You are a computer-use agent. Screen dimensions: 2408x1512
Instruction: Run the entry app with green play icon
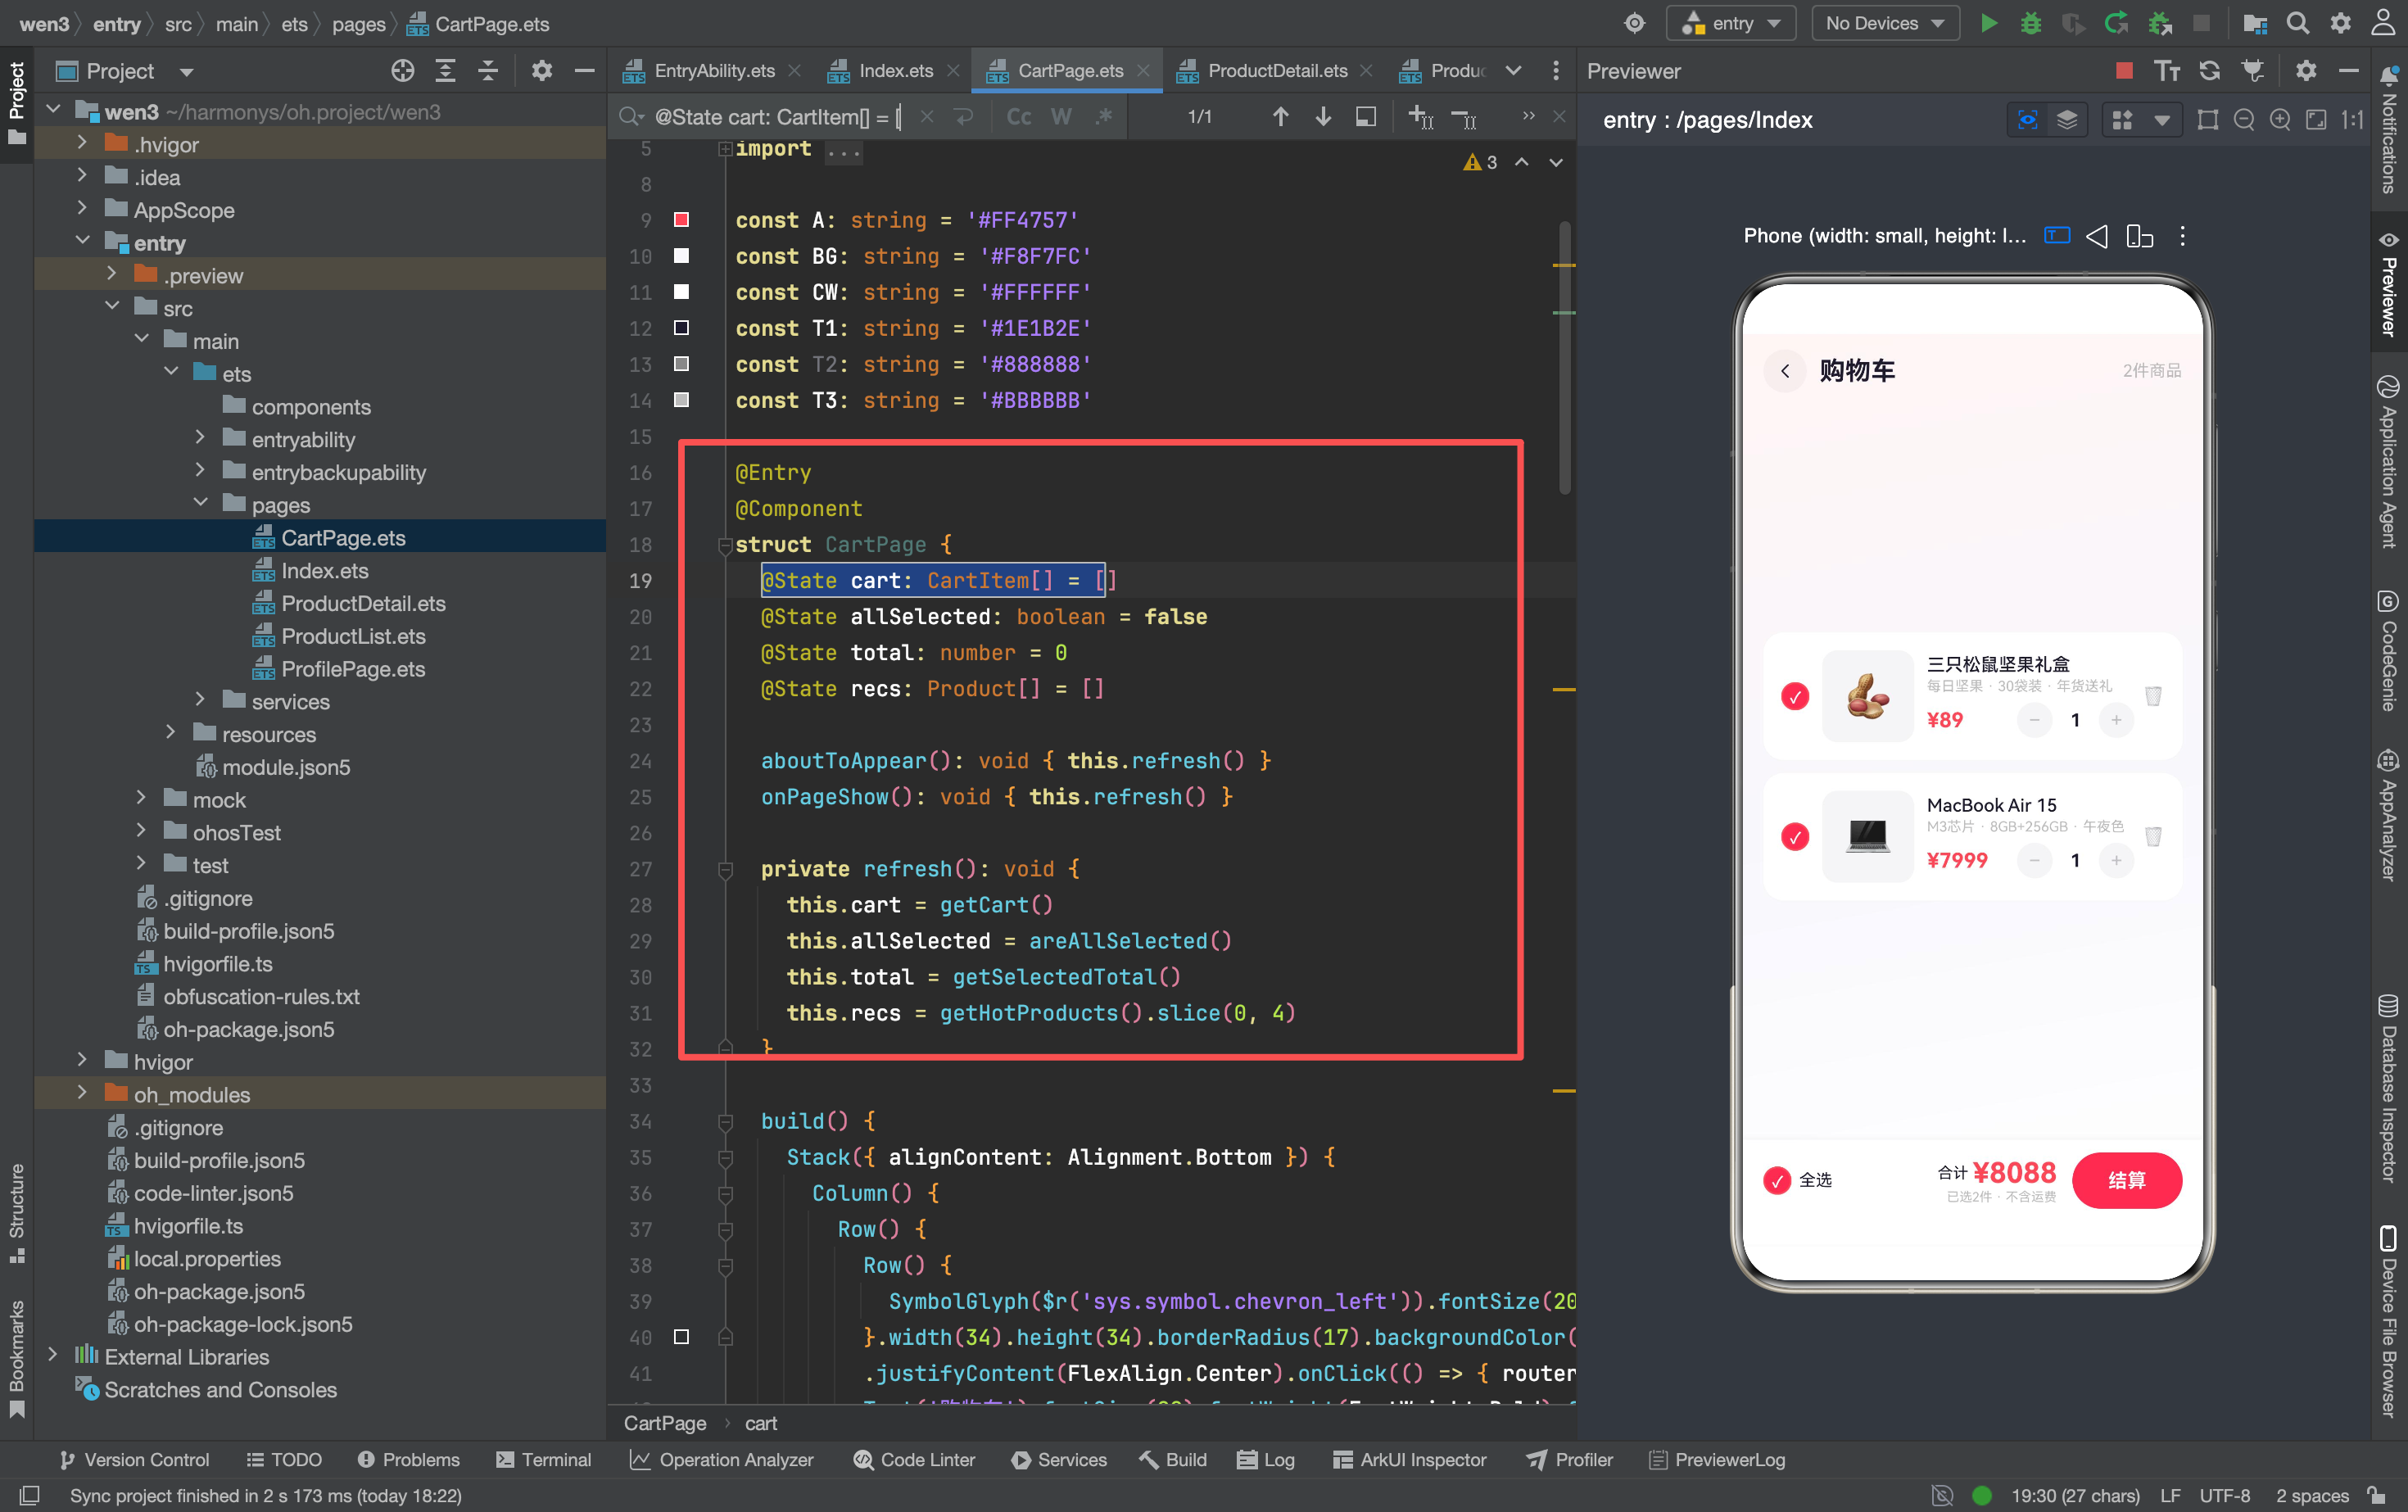point(1989,23)
